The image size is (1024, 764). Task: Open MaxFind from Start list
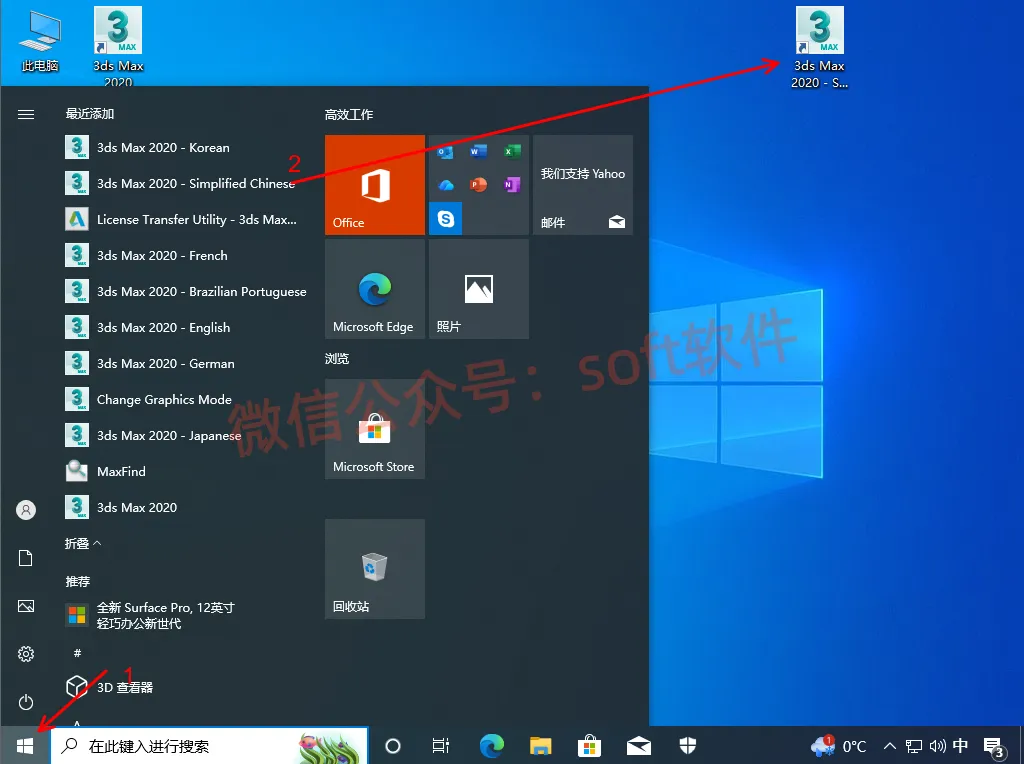186,471
